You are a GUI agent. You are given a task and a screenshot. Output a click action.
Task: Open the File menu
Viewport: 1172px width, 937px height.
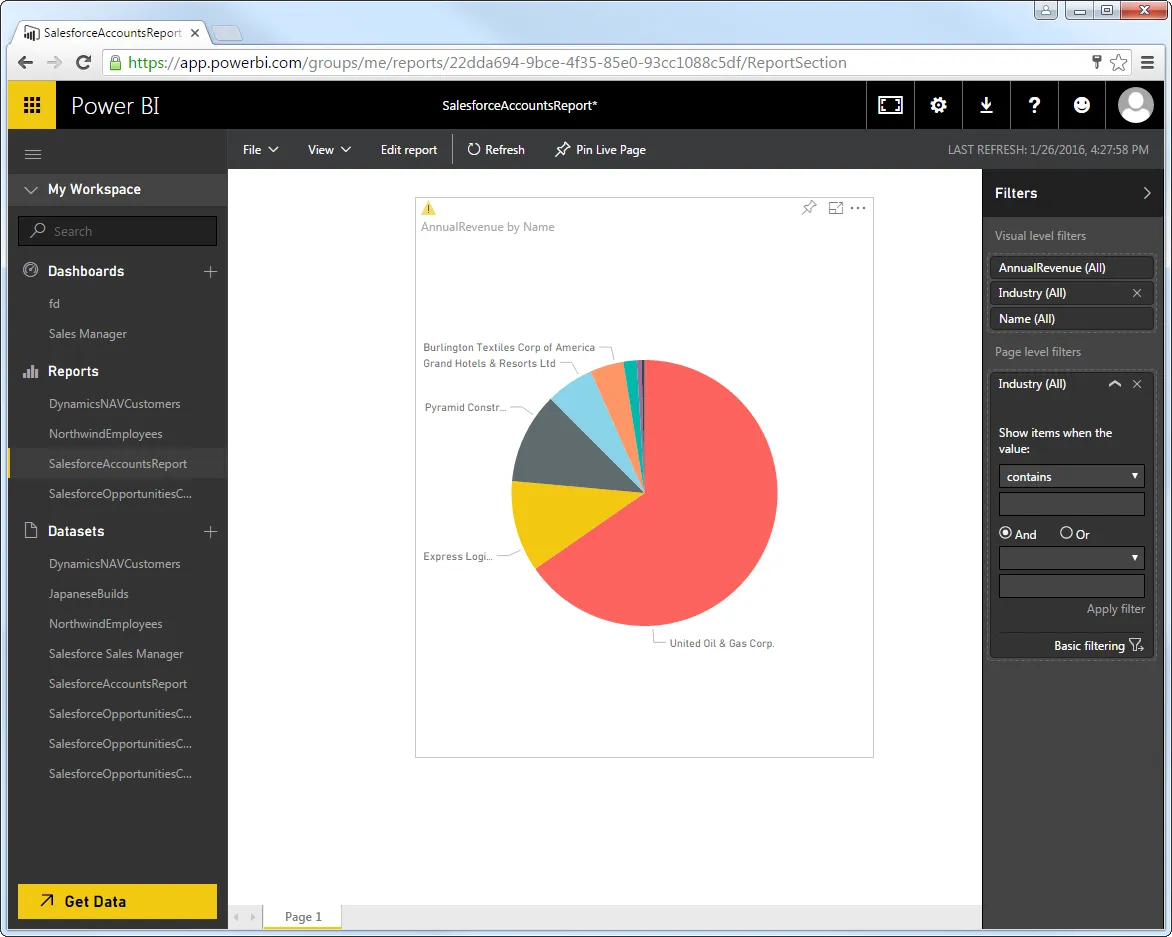click(259, 149)
